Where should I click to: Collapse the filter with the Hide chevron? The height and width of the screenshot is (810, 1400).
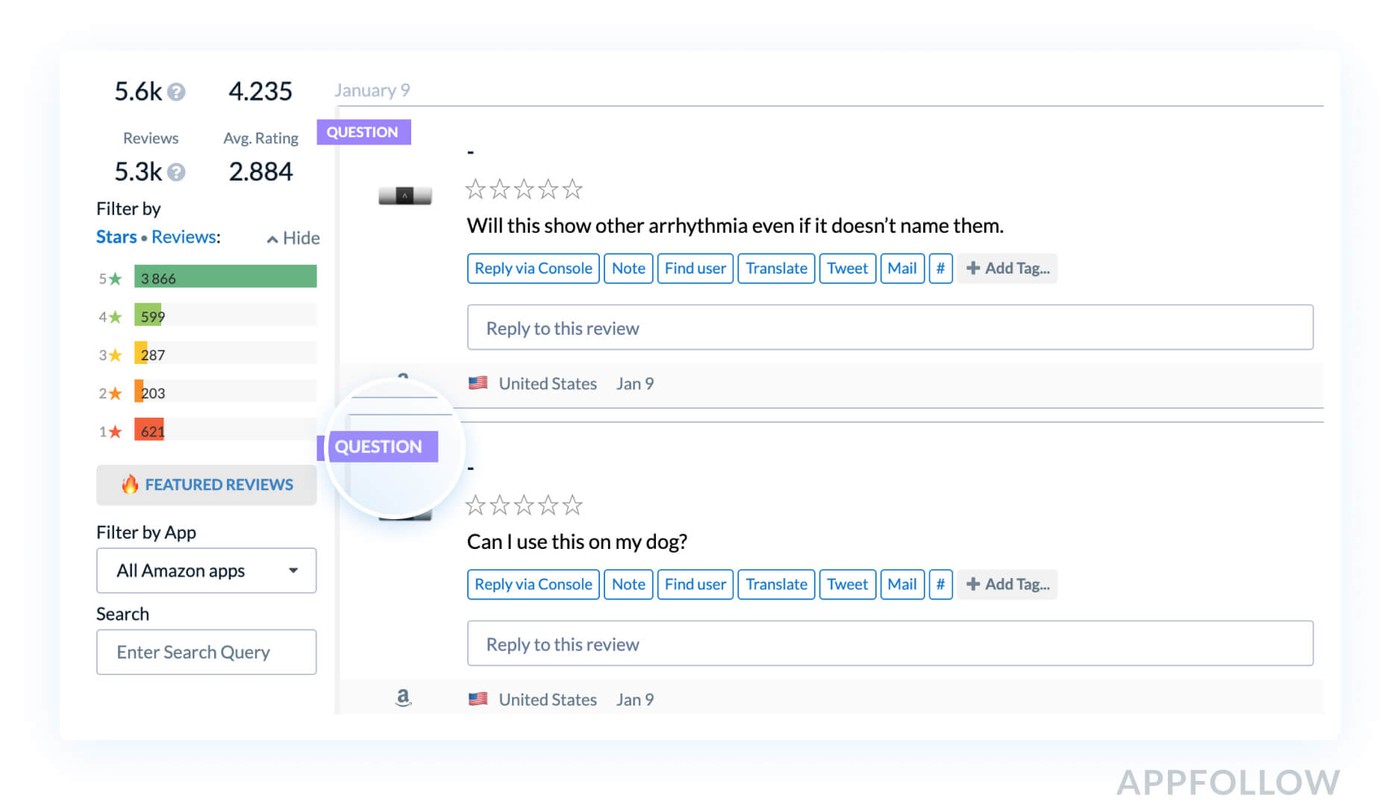(293, 238)
